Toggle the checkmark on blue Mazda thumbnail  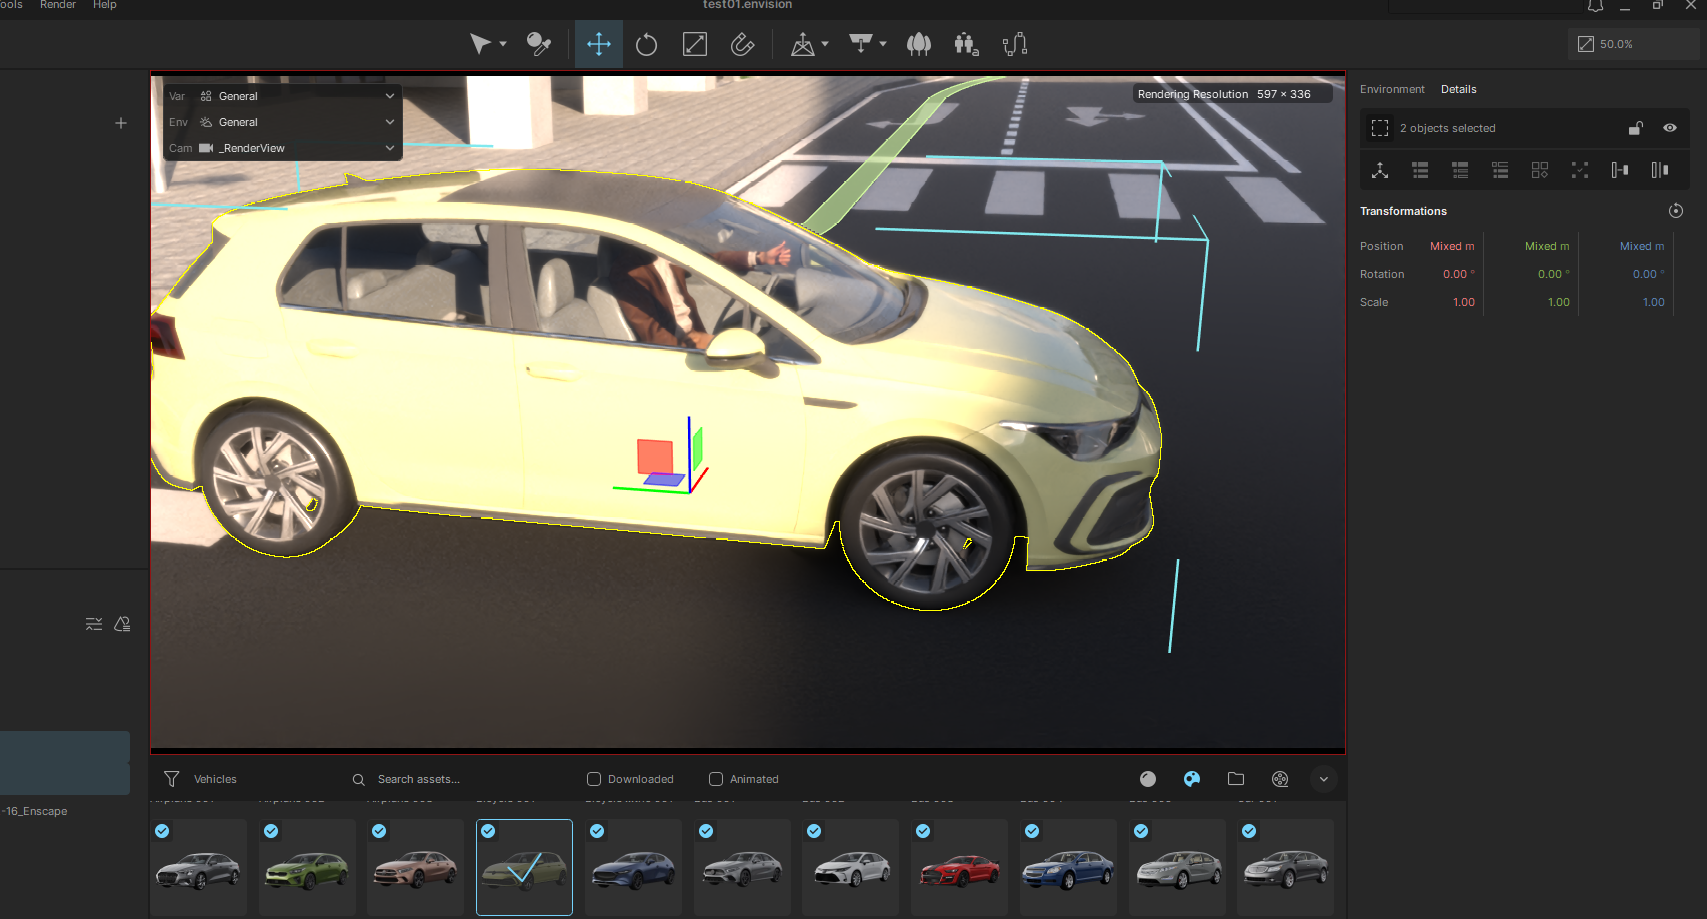[597, 831]
